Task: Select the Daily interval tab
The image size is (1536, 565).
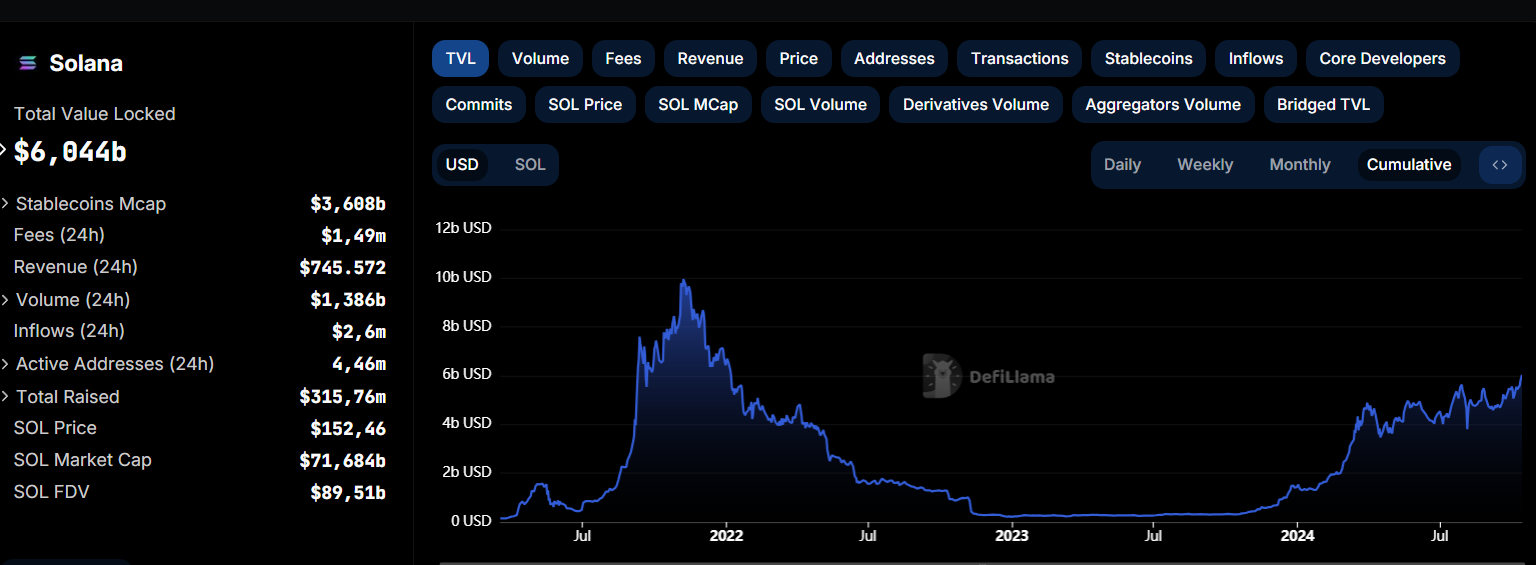Action: click(1122, 165)
